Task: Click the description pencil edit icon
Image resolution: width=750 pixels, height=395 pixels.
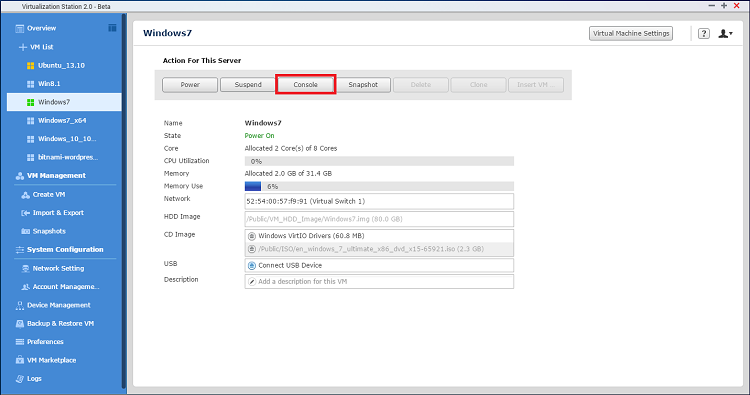Action: (x=252, y=282)
